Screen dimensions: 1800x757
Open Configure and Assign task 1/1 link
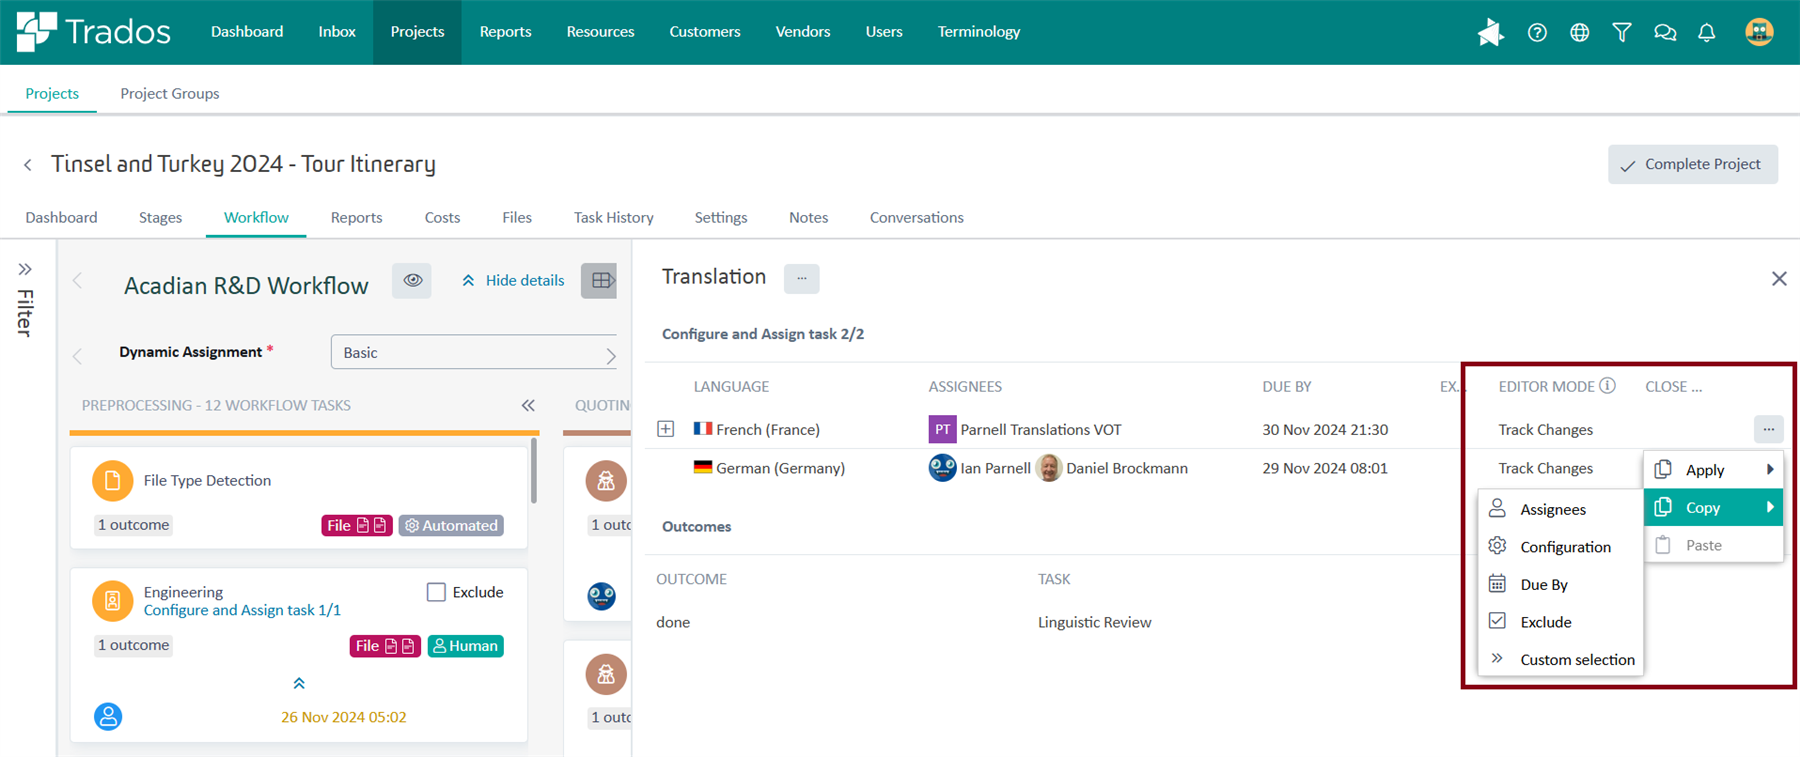(x=242, y=610)
